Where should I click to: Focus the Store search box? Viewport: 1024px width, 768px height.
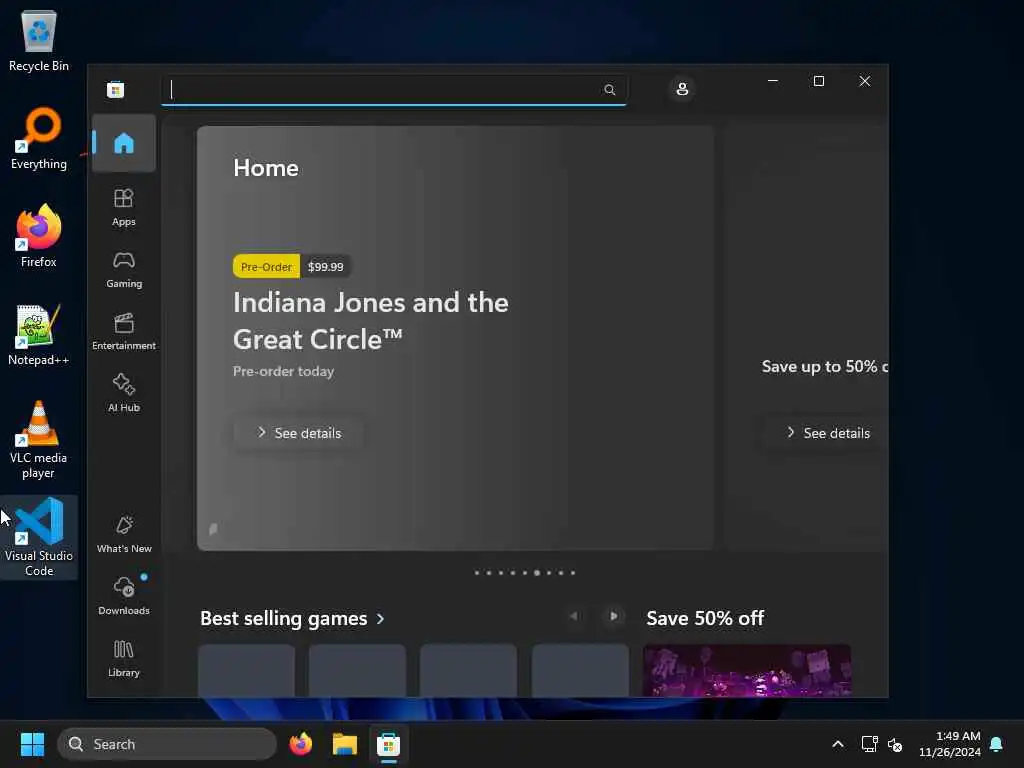(394, 89)
